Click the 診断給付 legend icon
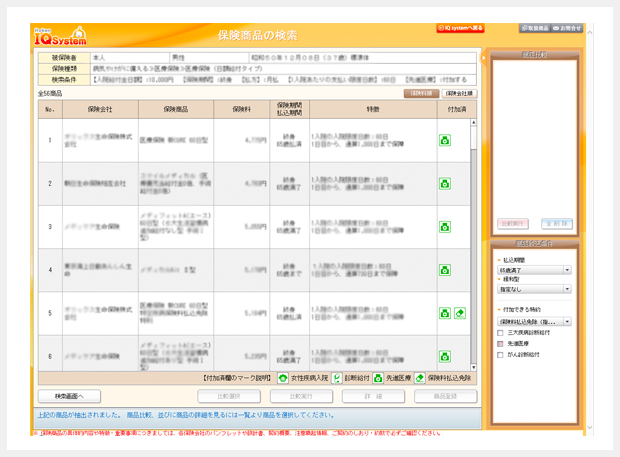 pos(337,379)
